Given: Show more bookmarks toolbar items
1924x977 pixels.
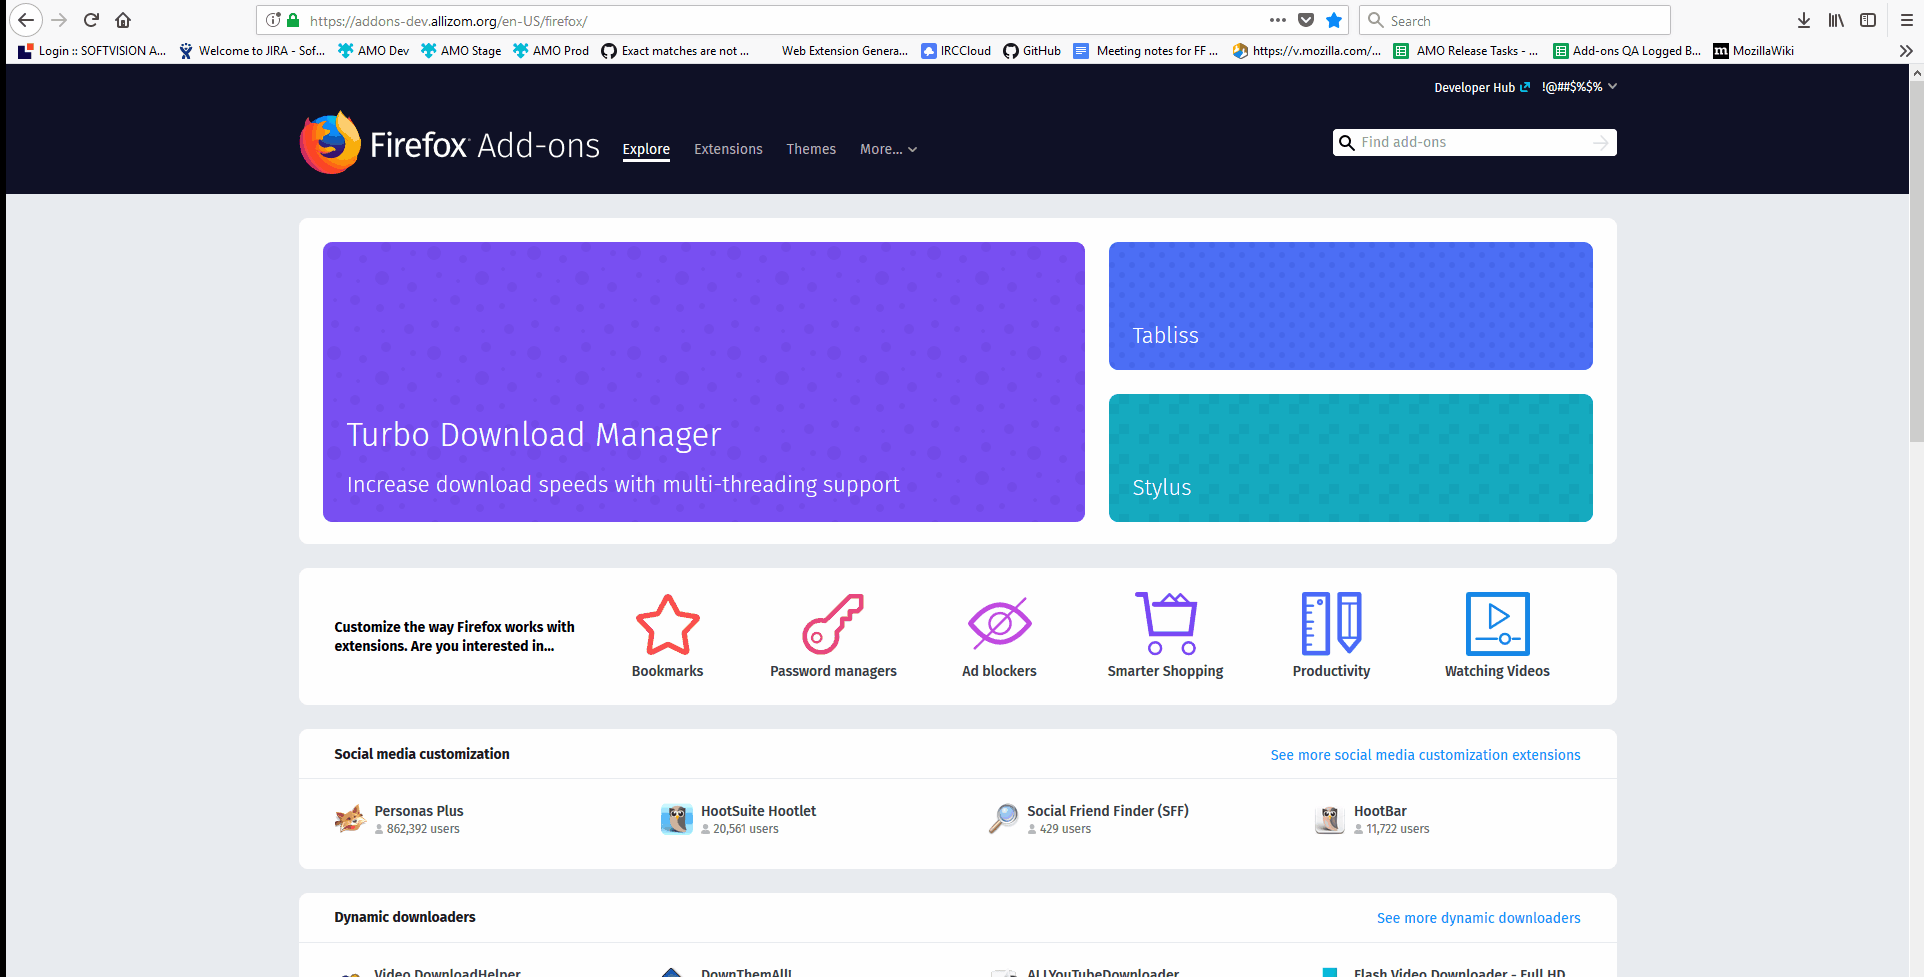Looking at the screenshot, I should pyautogui.click(x=1906, y=51).
